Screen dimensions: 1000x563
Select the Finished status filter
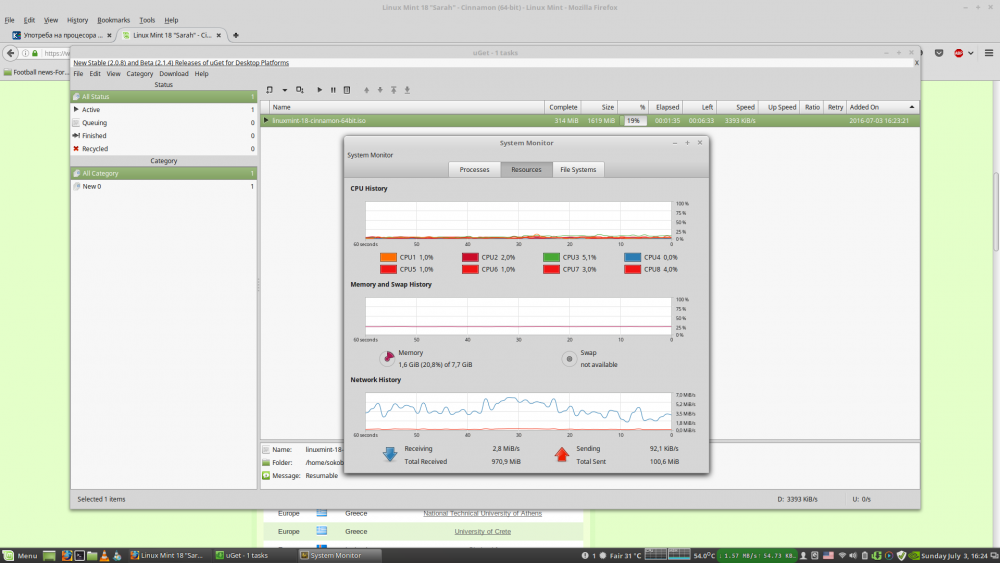coord(163,136)
